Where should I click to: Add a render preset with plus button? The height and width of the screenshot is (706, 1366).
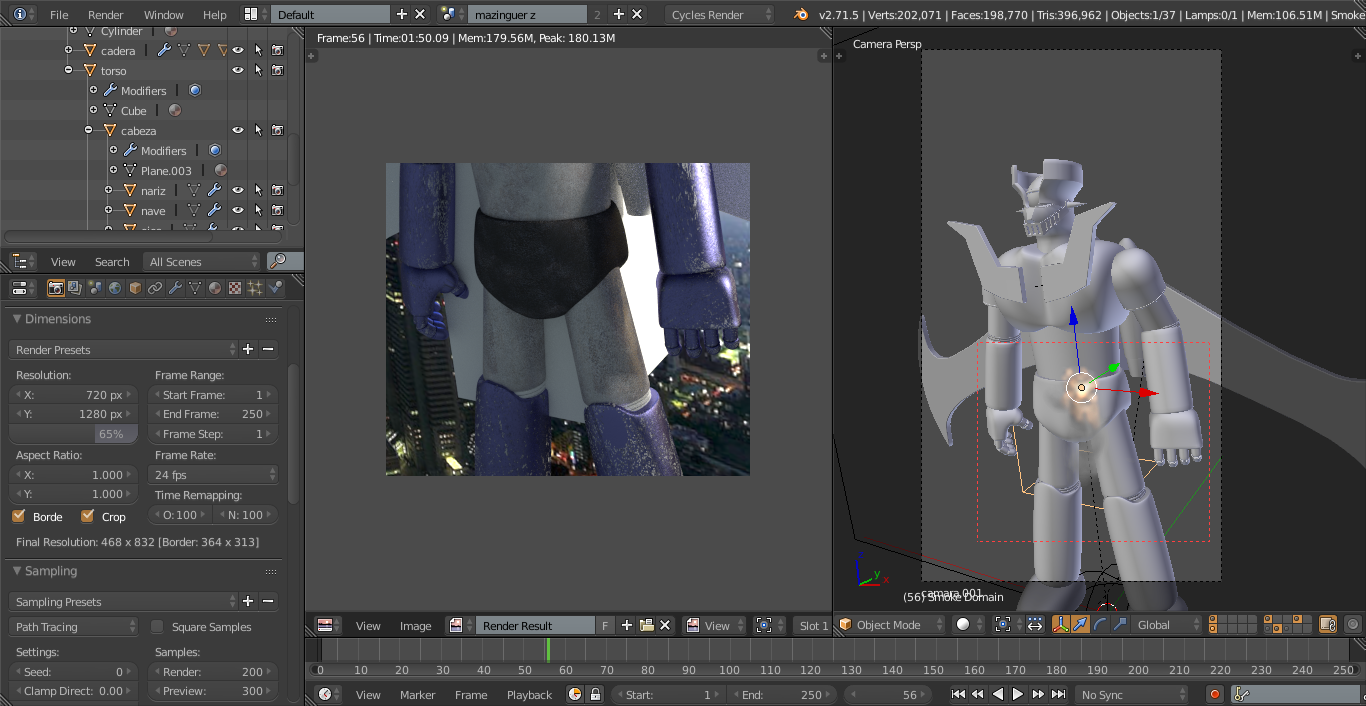tap(248, 349)
